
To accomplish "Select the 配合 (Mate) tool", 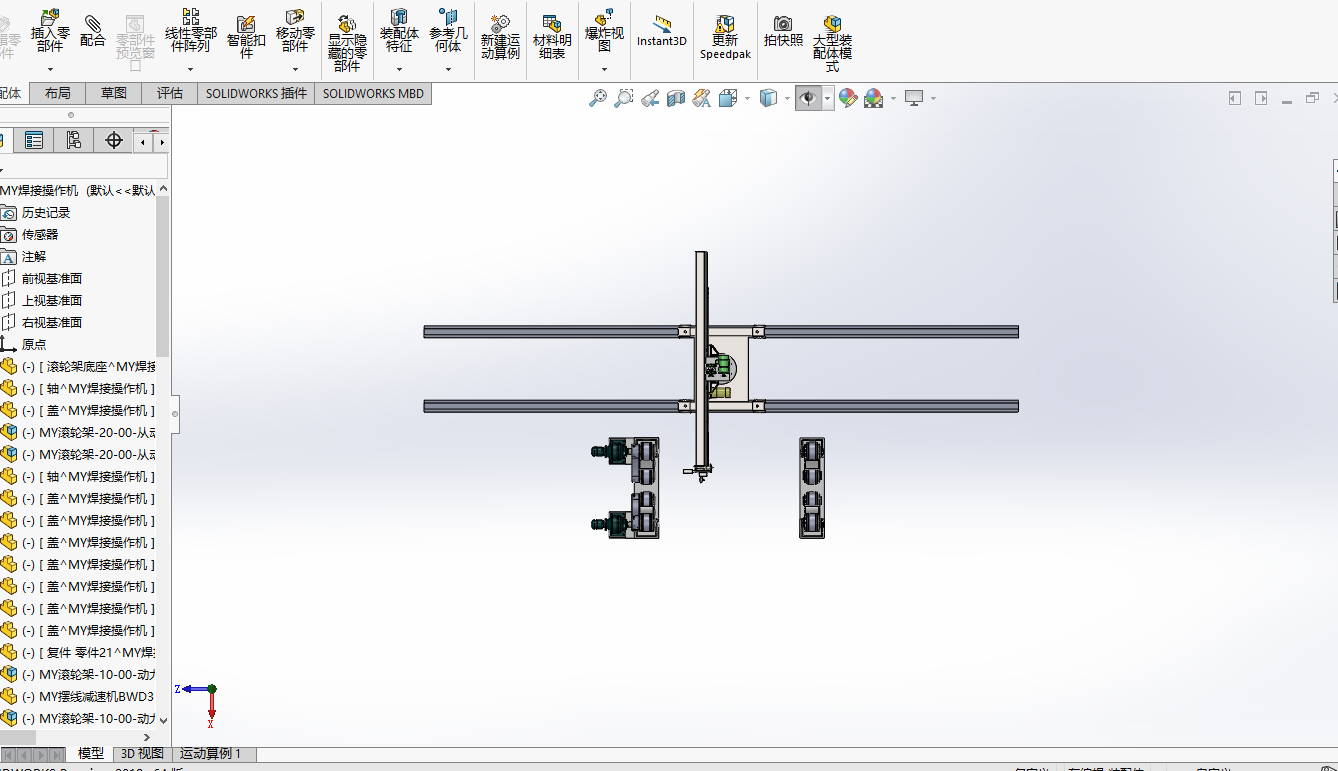I will point(93,30).
